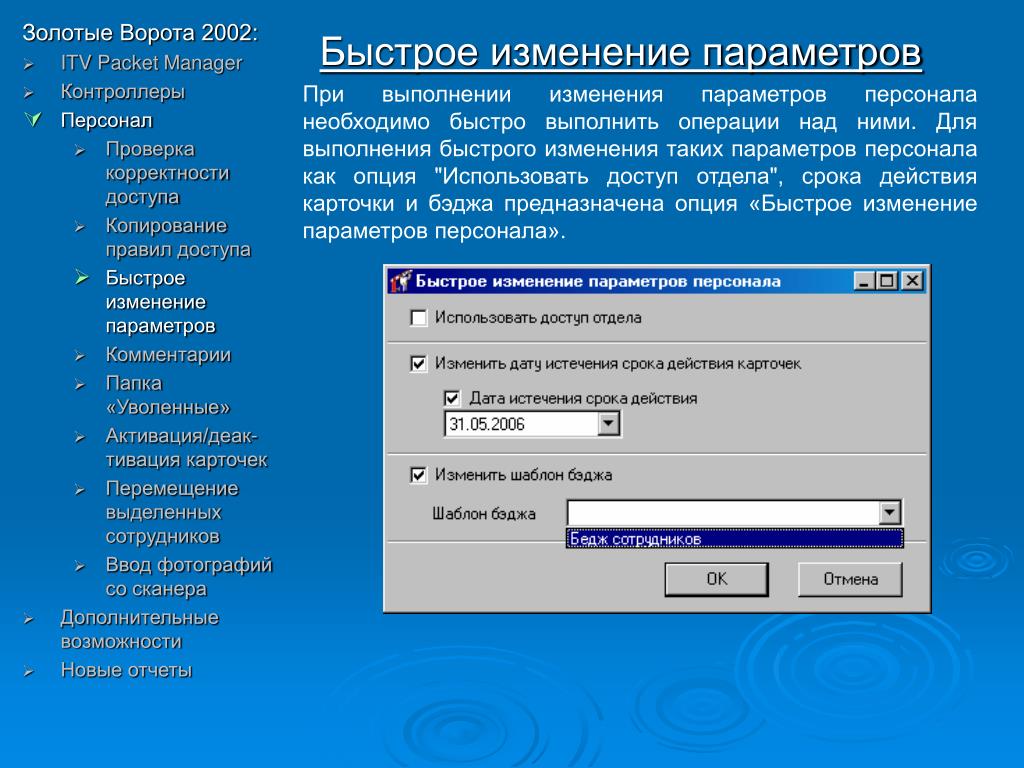Screen dimensions: 1024x768
Task: Click the slide title 'Быстрое изменение параметров'
Action: (x=620, y=52)
